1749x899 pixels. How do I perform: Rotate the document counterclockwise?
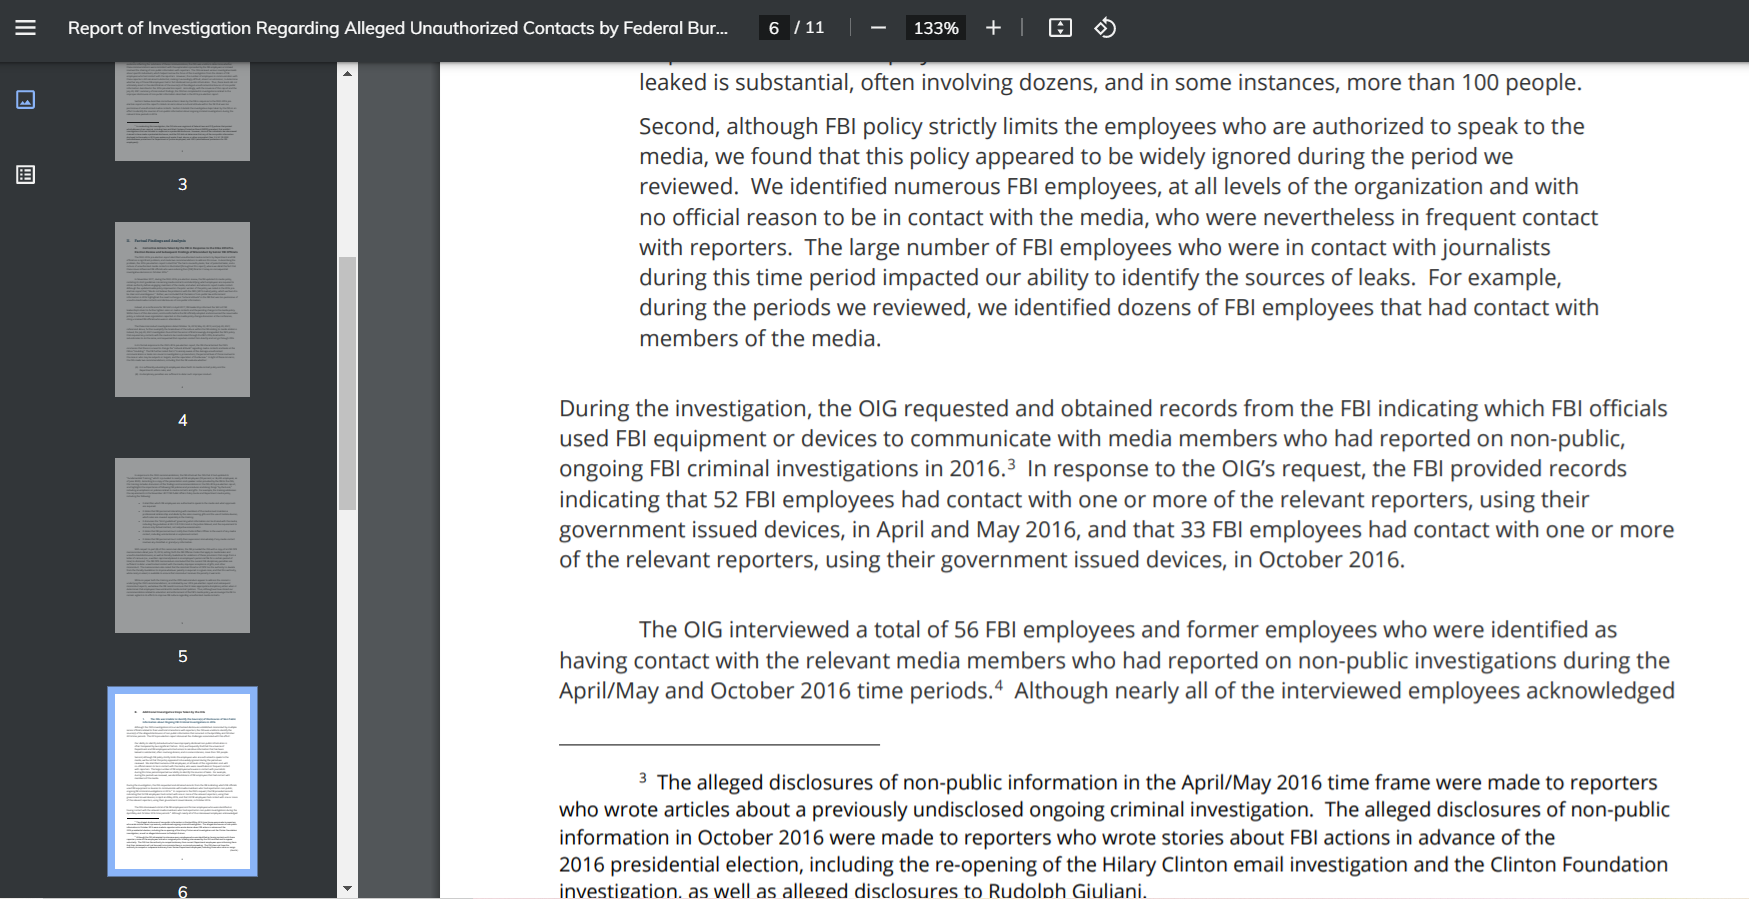pyautogui.click(x=1105, y=28)
